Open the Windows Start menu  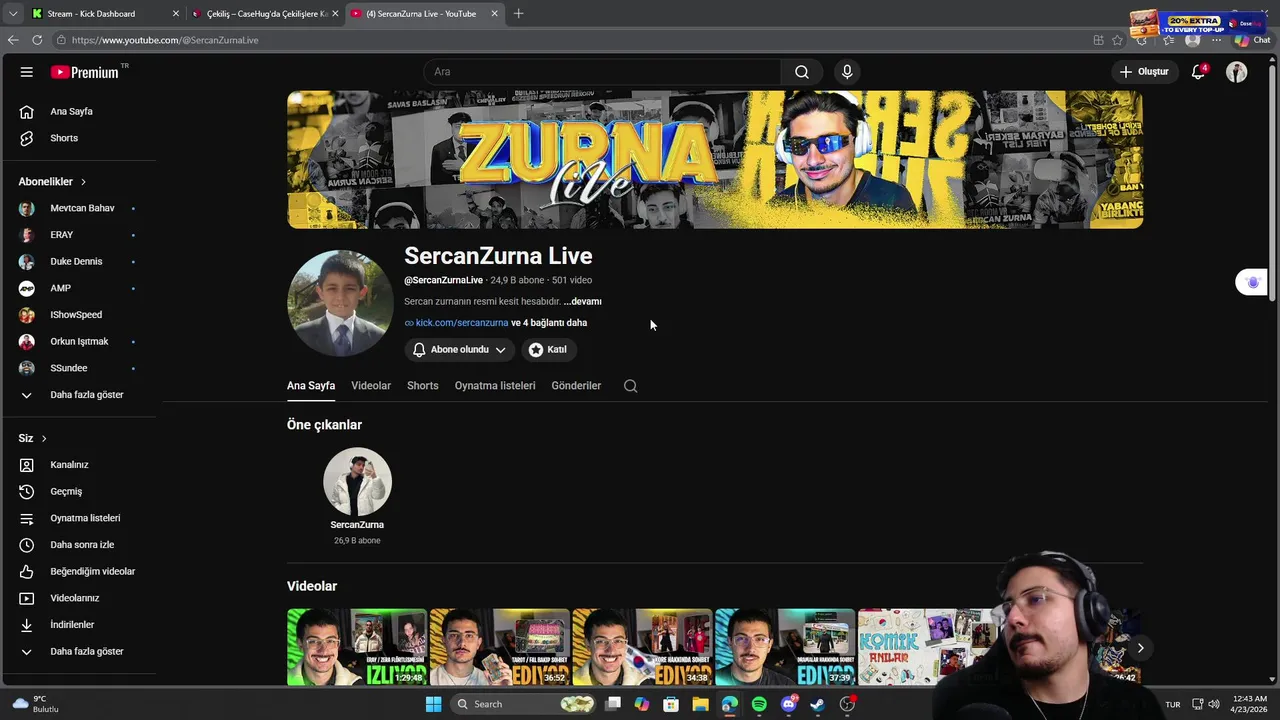click(433, 704)
